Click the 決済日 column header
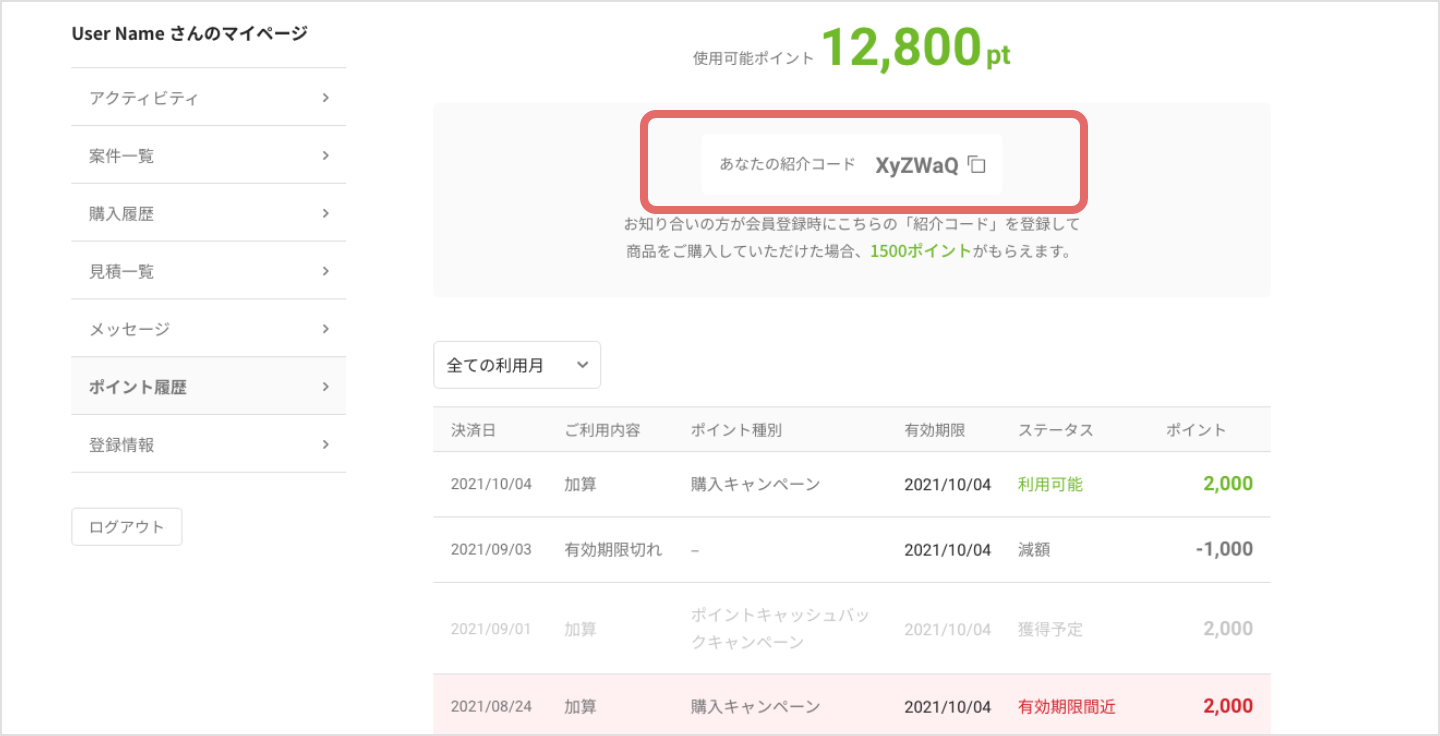Viewport: 1440px width, 736px height. [472, 428]
